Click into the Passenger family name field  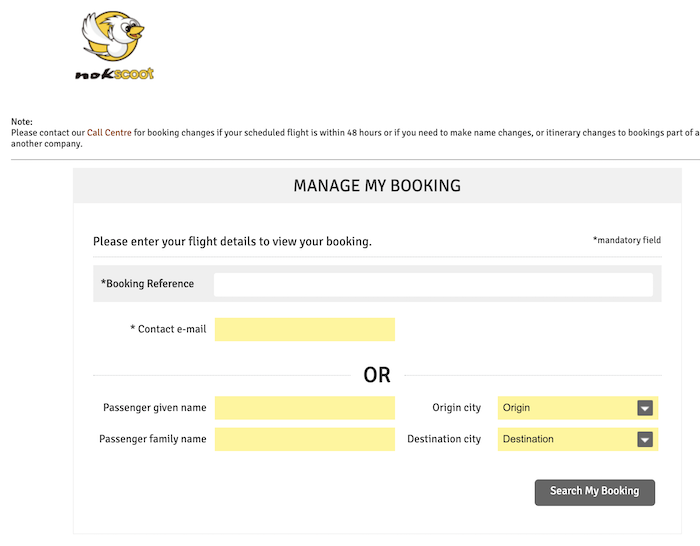coord(305,439)
